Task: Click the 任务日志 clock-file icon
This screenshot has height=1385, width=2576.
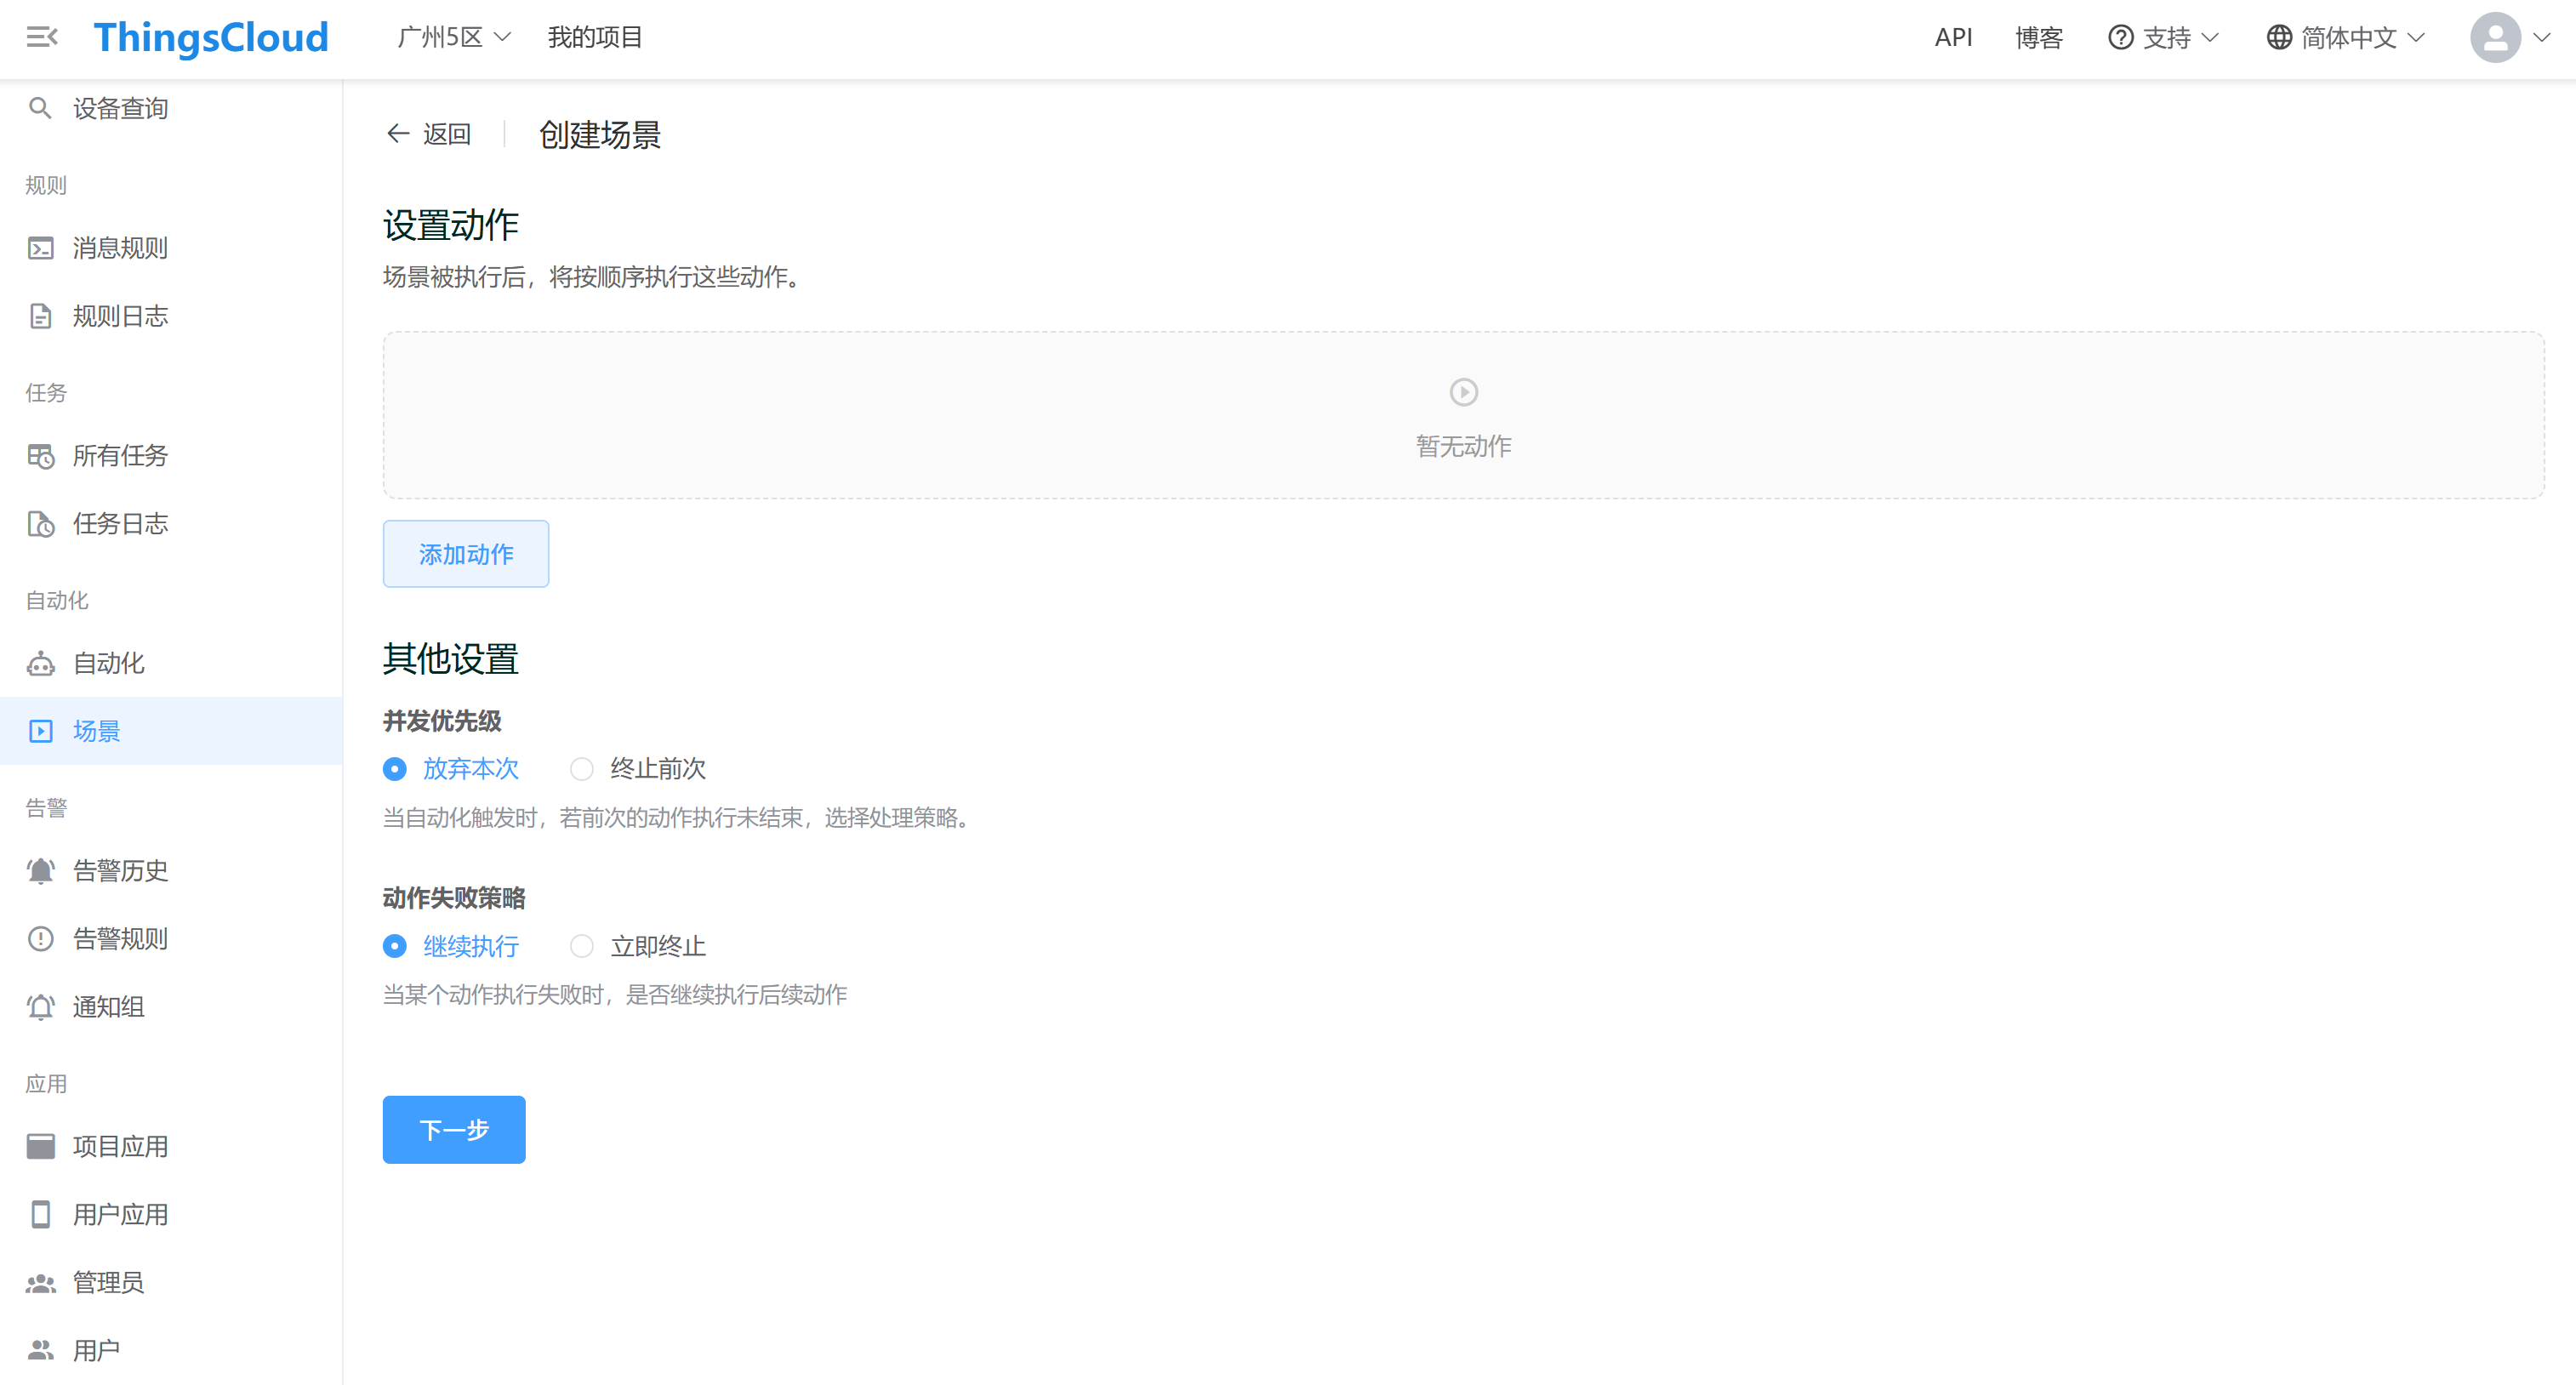Action: click(41, 524)
